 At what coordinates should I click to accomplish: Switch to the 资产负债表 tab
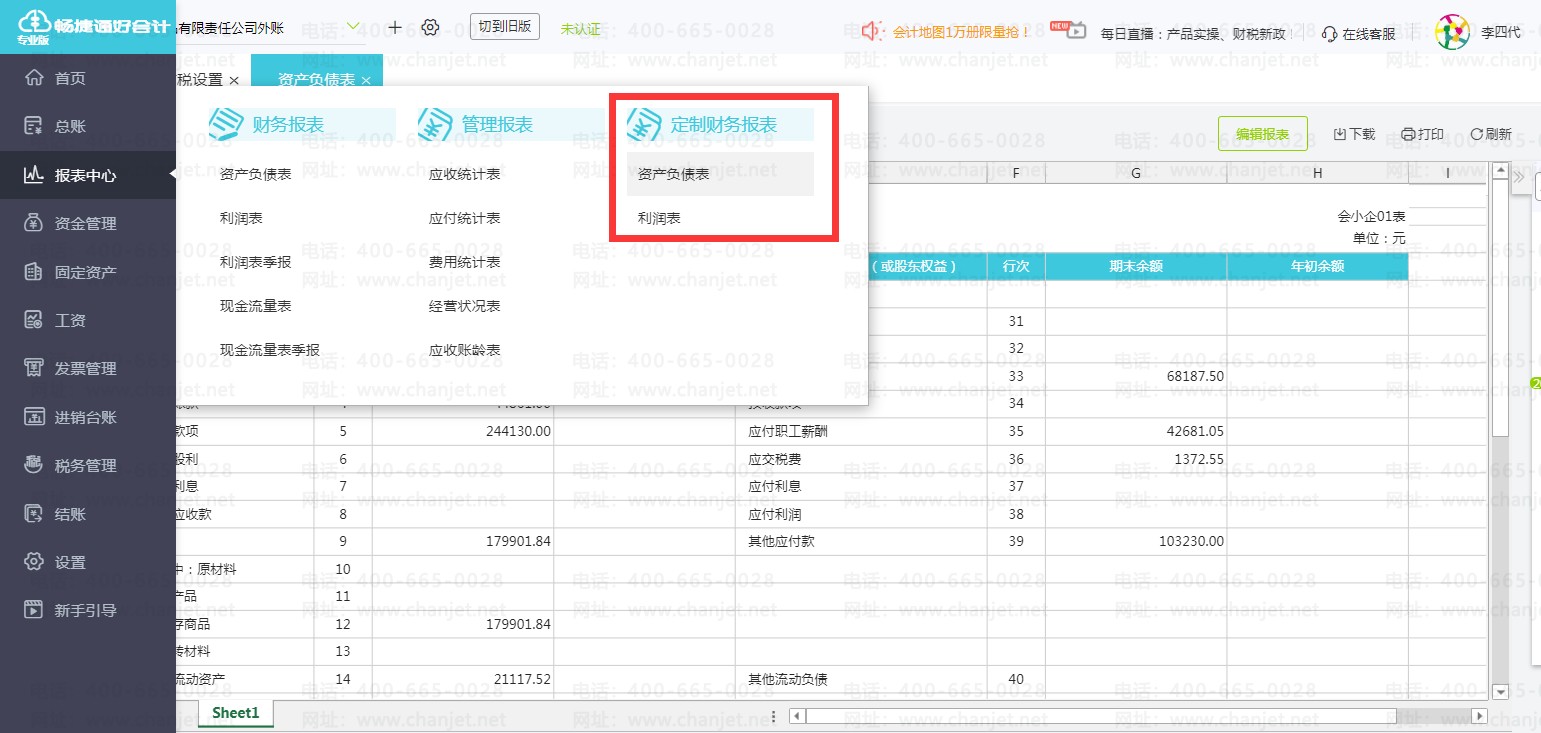[x=316, y=80]
